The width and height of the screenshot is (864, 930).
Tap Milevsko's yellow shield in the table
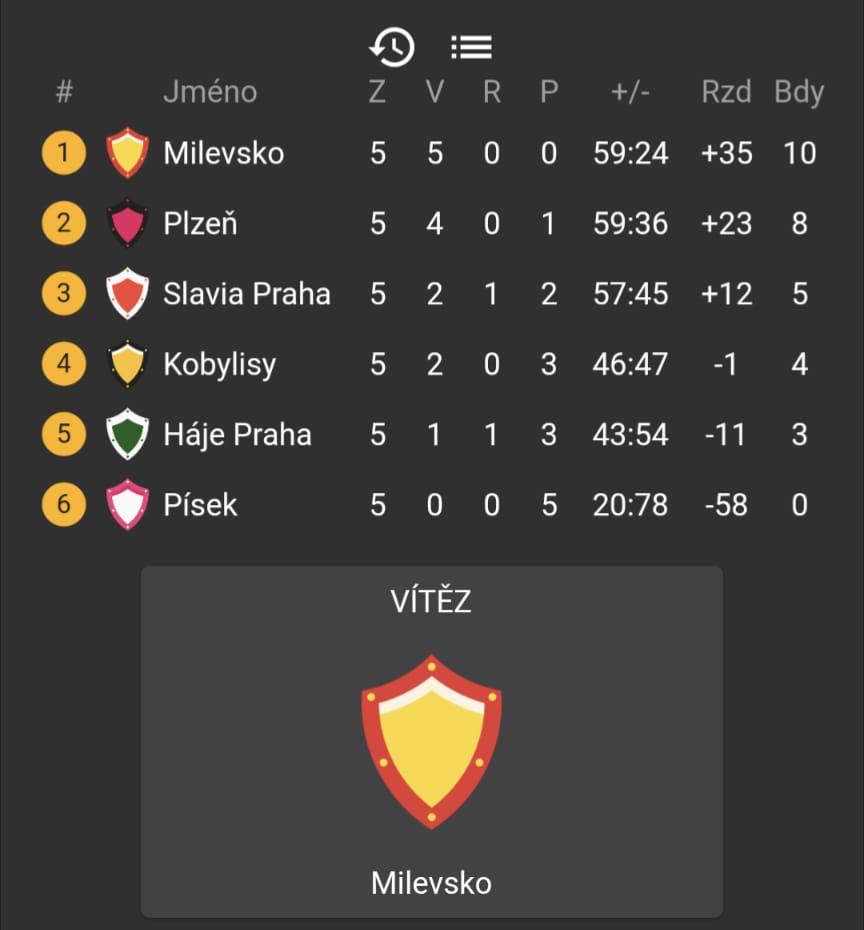(127, 153)
